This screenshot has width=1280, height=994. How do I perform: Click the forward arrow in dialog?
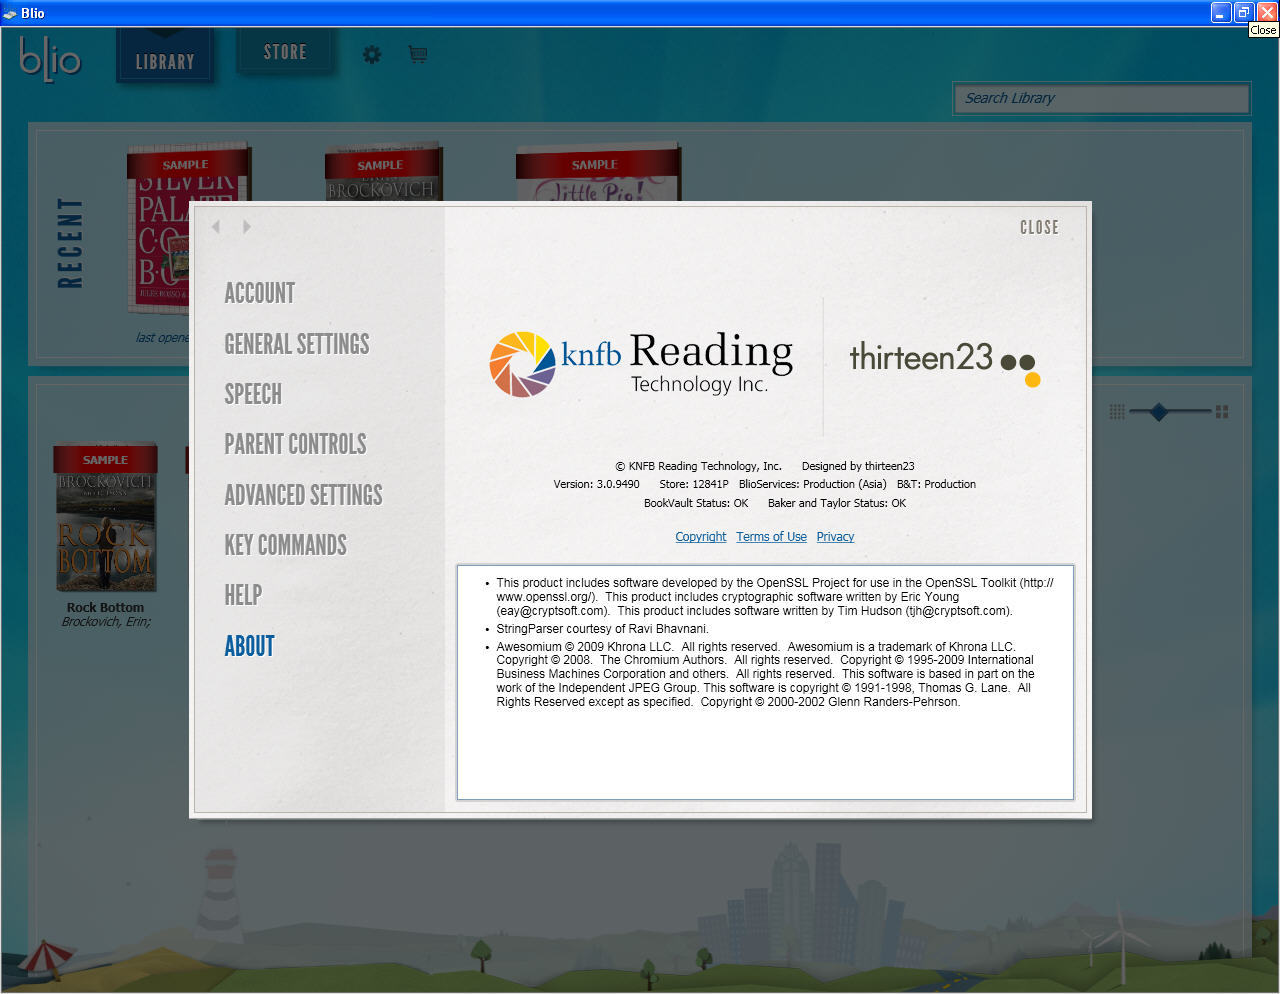click(247, 227)
